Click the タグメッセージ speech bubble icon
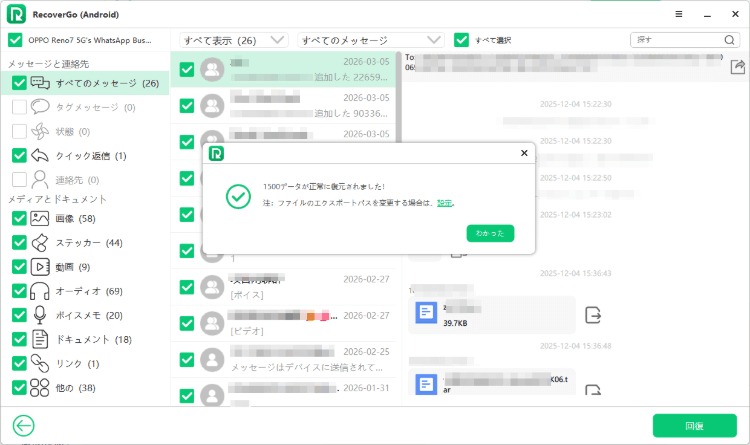 [x=40, y=107]
